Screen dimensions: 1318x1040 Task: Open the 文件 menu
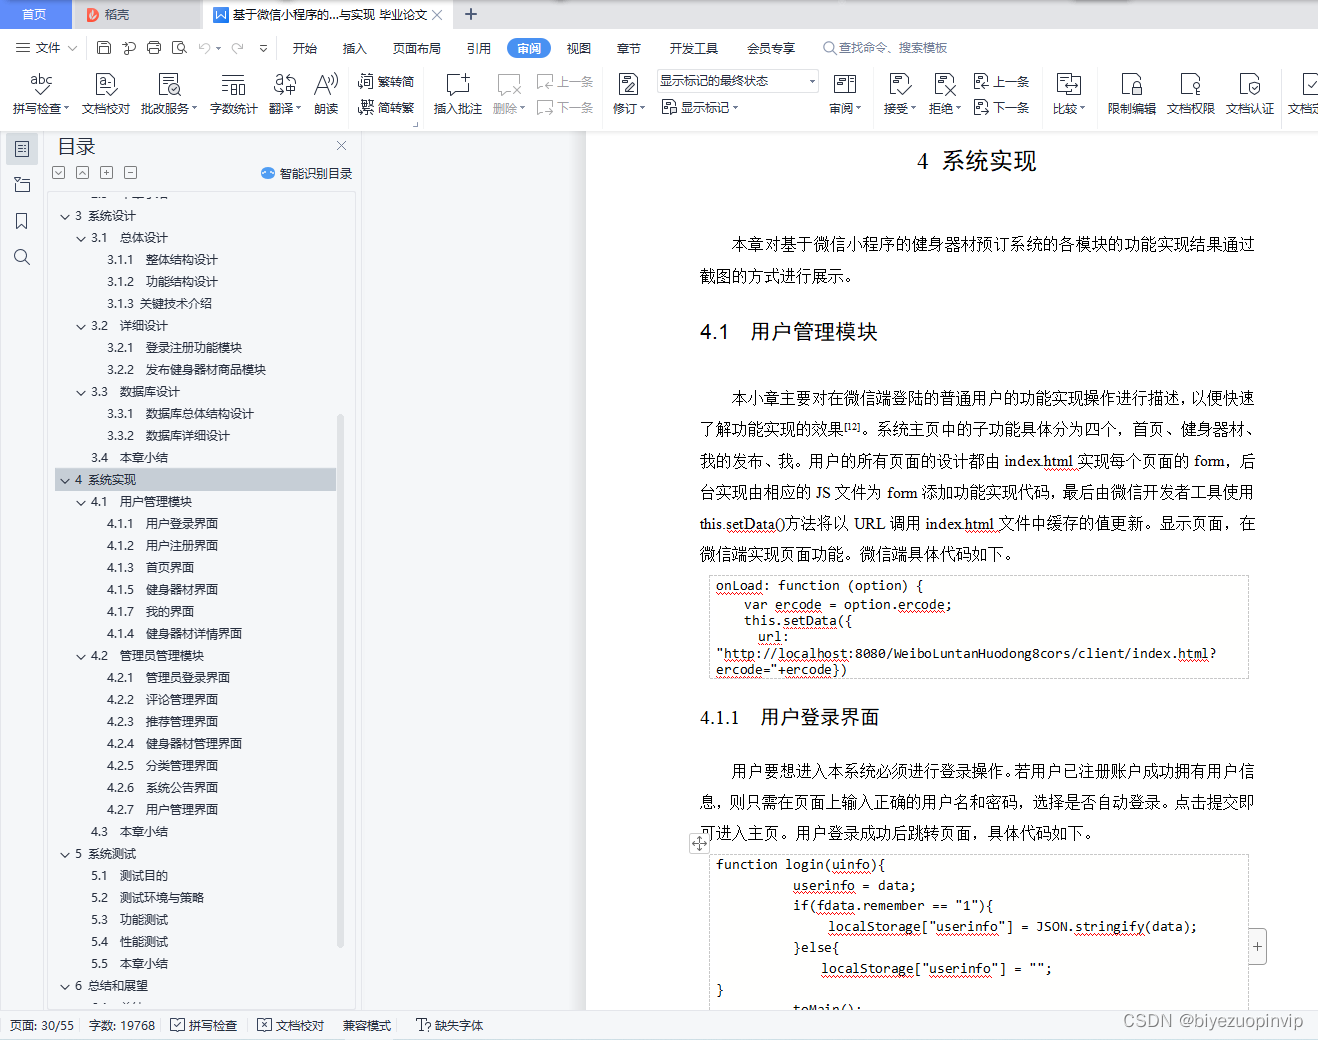(47, 47)
